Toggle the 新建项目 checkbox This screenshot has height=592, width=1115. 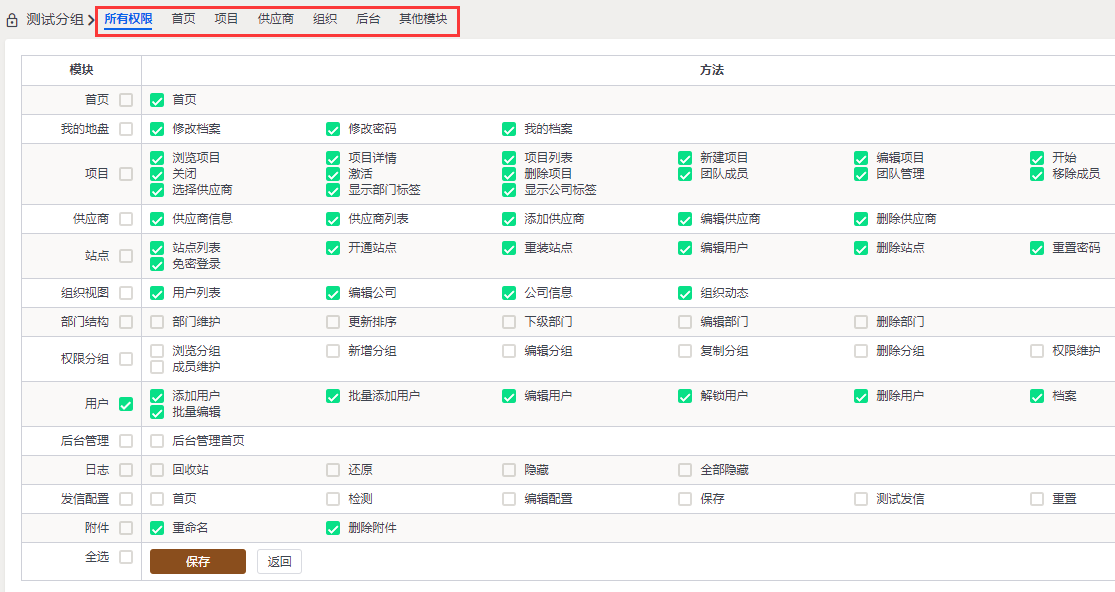(x=685, y=158)
